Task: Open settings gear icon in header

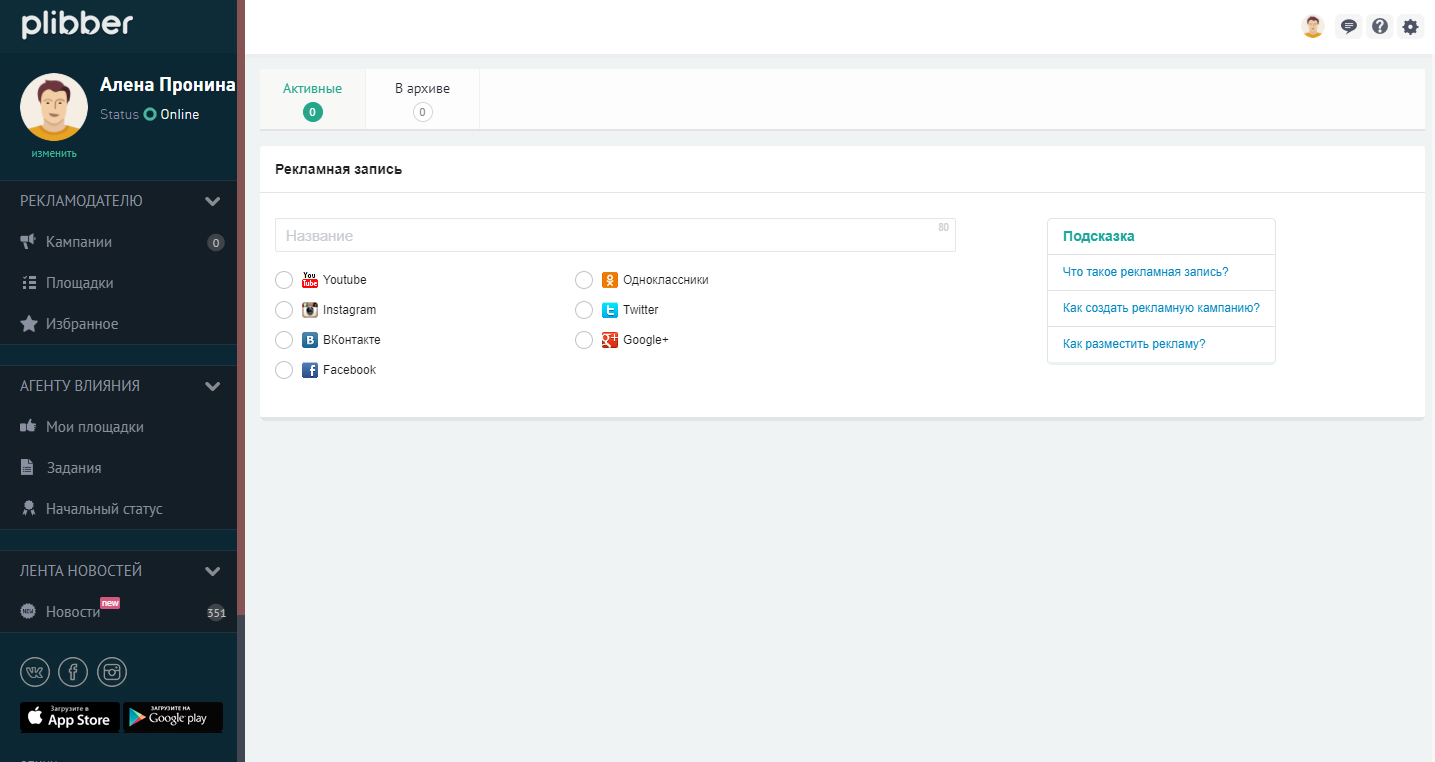Action: tap(1410, 27)
